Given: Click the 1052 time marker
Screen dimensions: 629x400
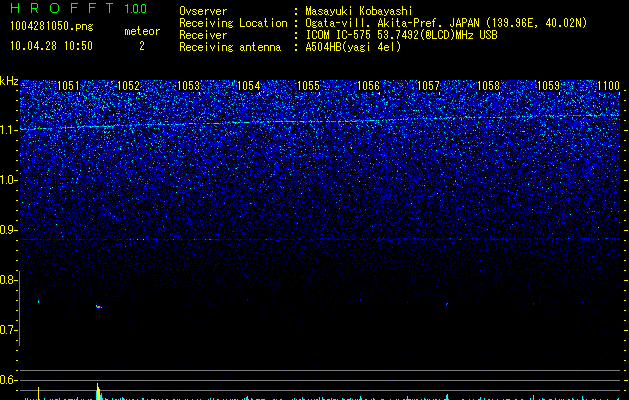Looking at the screenshot, I should [x=128, y=86].
